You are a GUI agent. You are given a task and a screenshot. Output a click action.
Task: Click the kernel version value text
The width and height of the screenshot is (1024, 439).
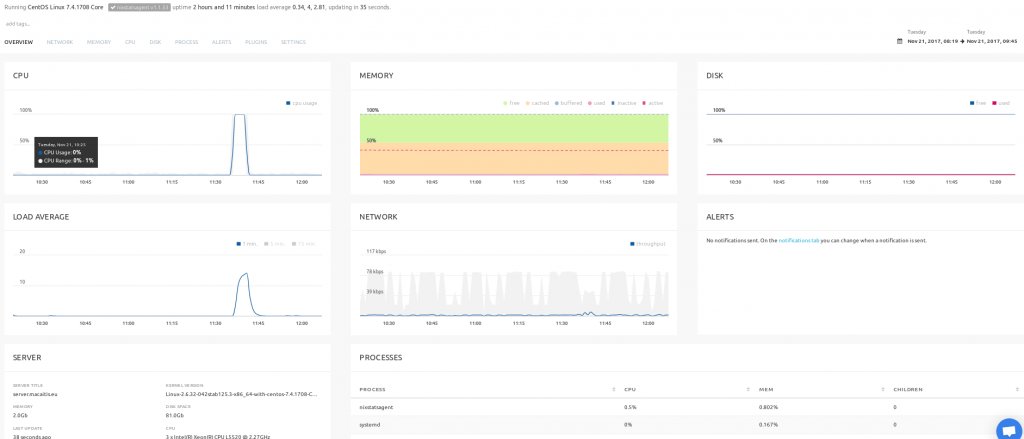point(242,395)
